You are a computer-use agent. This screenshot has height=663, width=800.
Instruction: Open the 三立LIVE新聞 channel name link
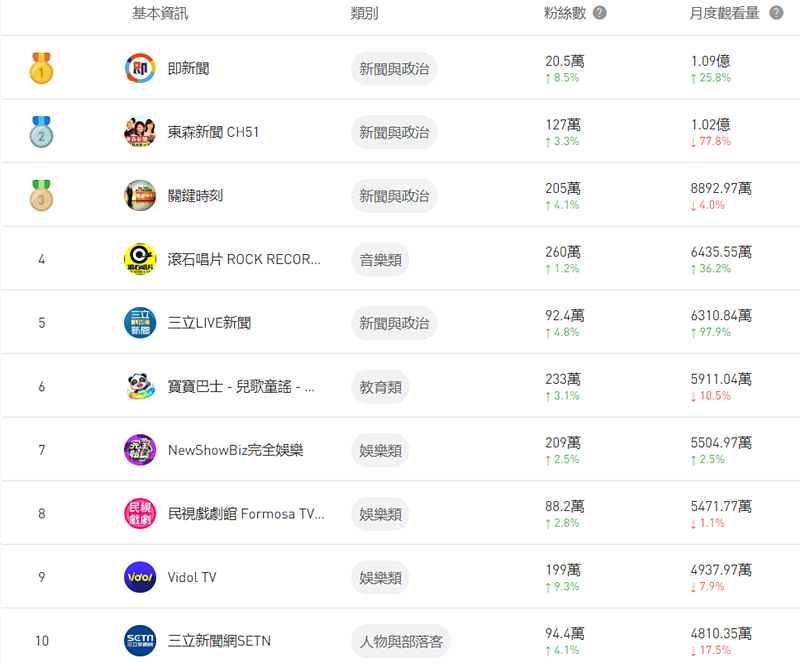pos(209,323)
